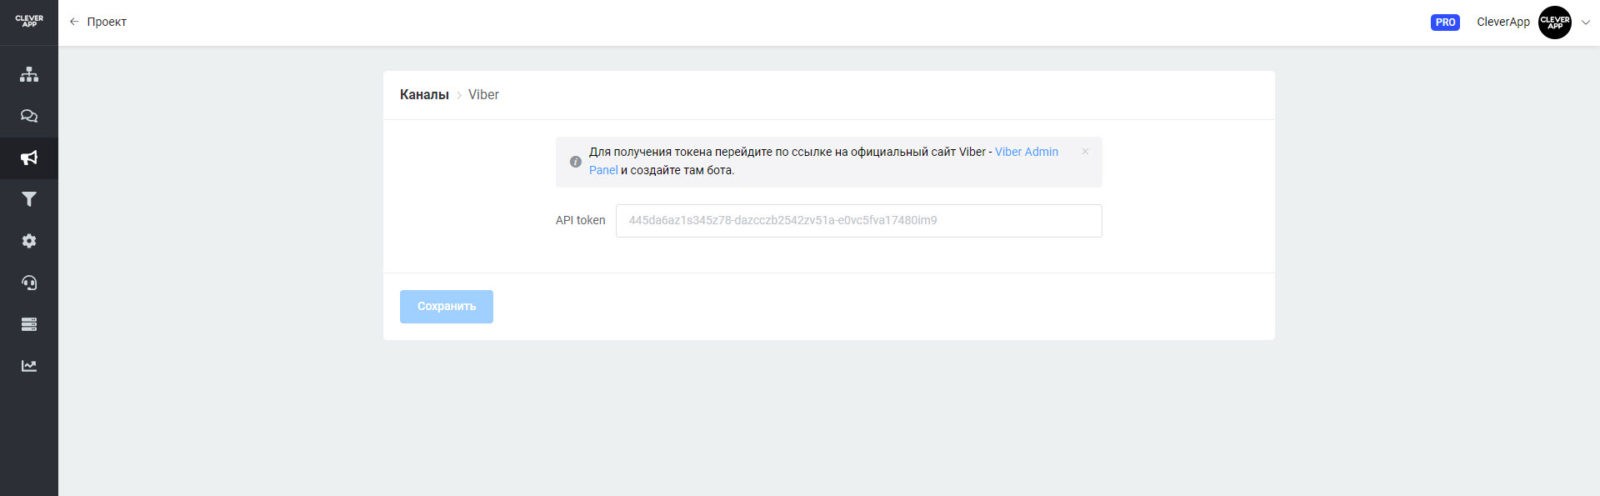Go back using the arrow beside Проект

tap(74, 22)
